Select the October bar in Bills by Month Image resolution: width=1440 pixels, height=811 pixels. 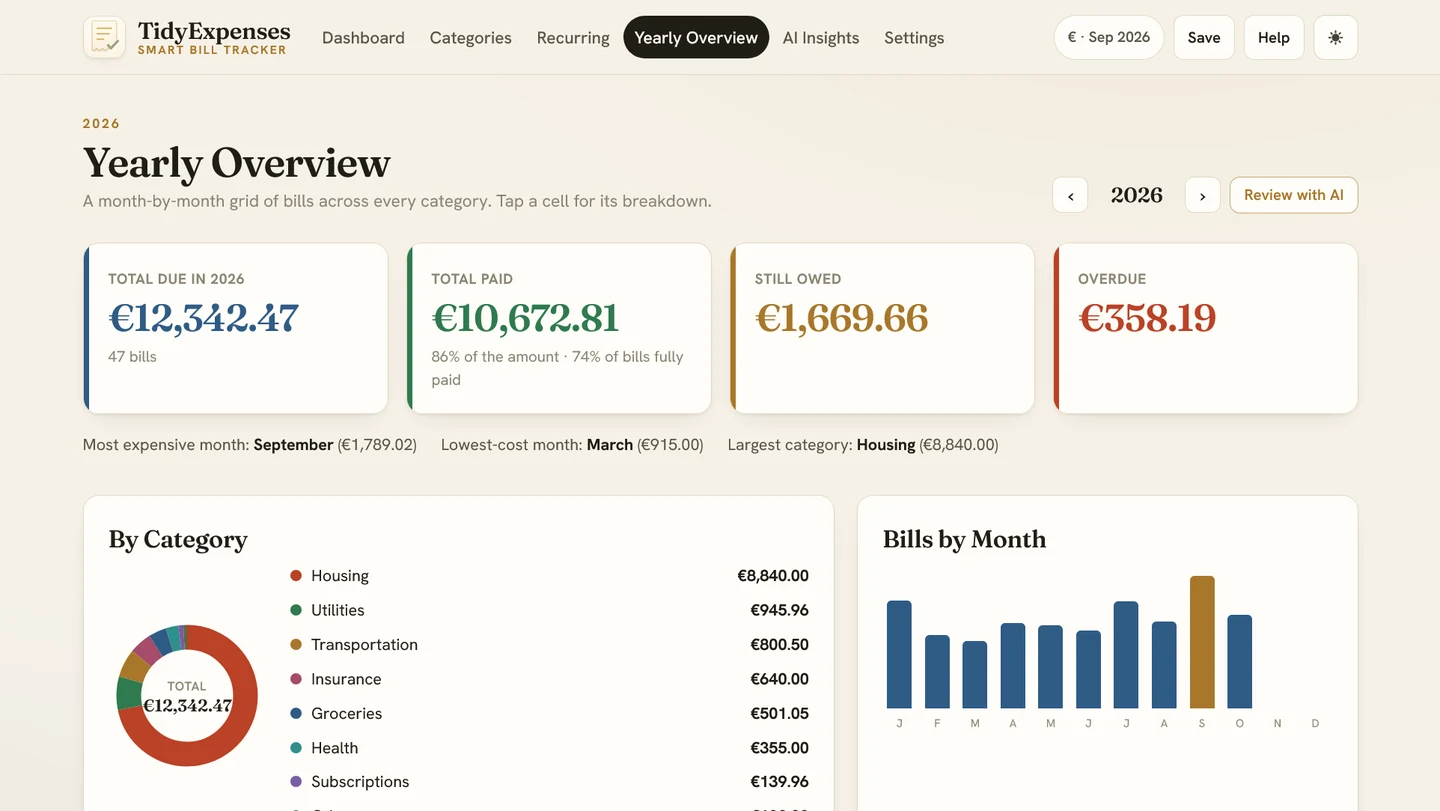tap(1240, 661)
